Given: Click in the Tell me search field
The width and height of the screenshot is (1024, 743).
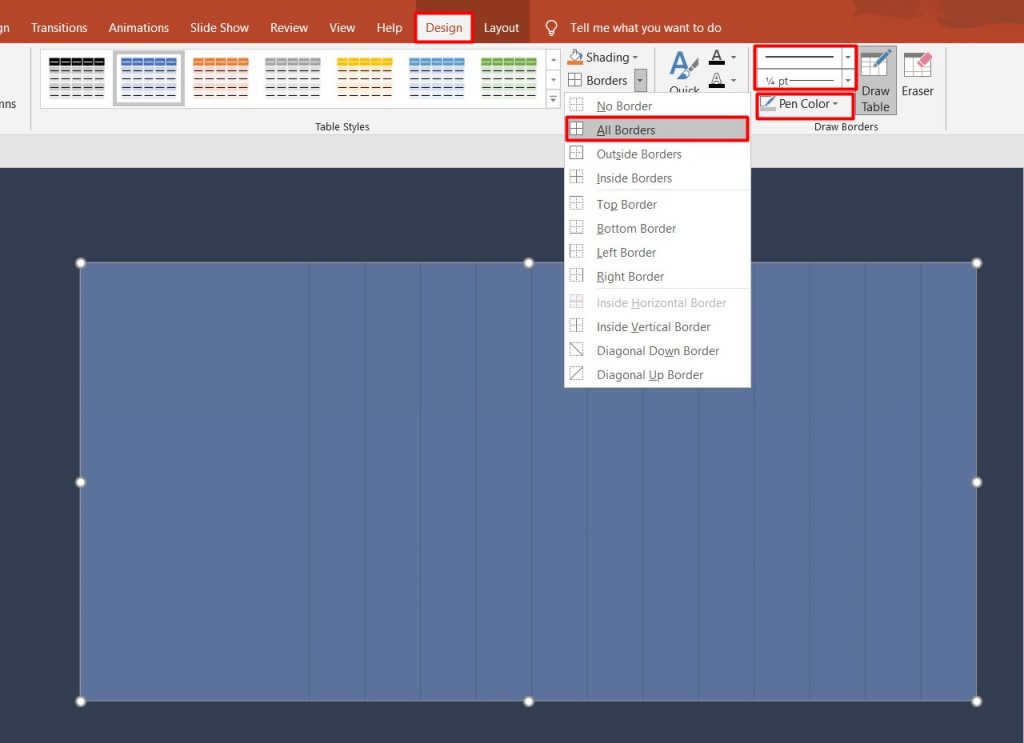Looking at the screenshot, I should (x=645, y=27).
